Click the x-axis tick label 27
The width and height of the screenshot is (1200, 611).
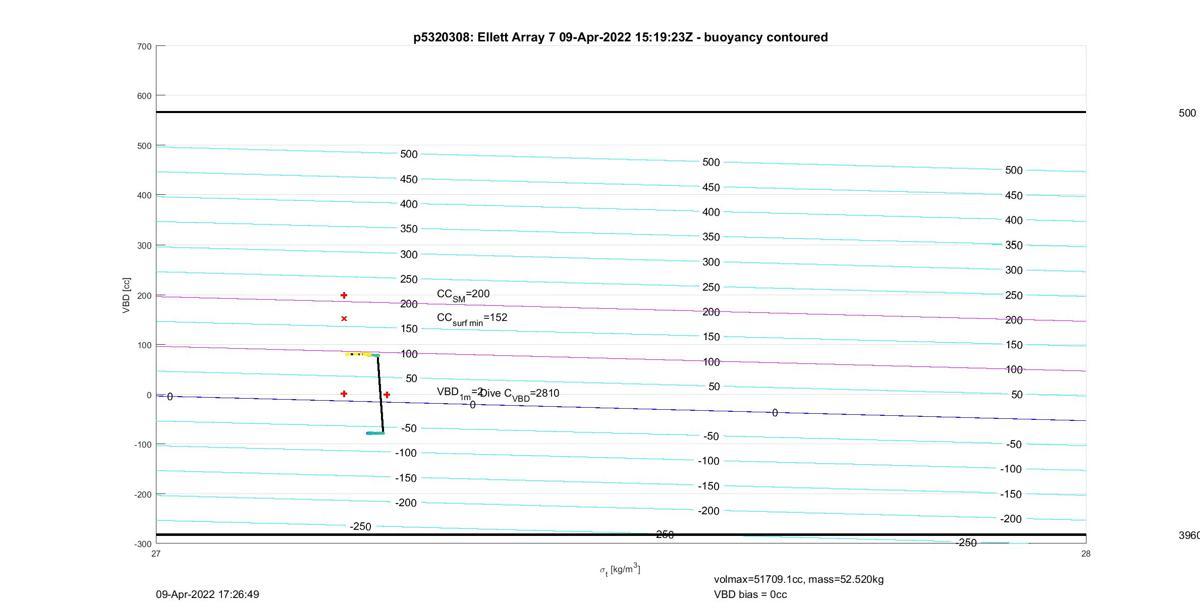156,553
